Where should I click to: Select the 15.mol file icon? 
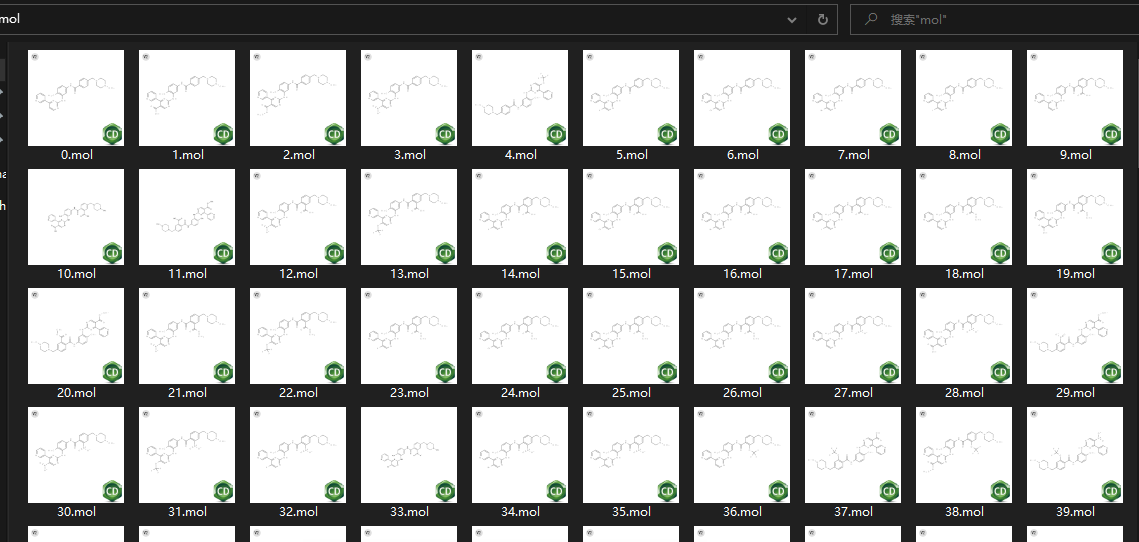[x=631, y=217]
